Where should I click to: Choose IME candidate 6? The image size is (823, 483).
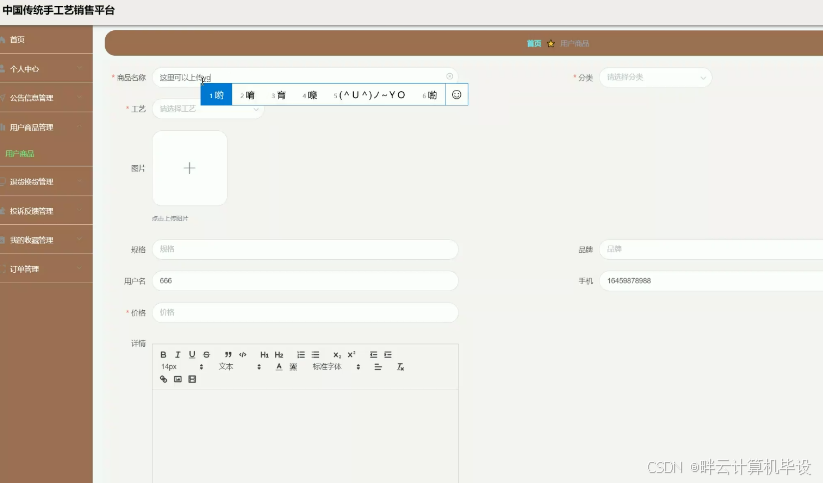click(x=429, y=95)
